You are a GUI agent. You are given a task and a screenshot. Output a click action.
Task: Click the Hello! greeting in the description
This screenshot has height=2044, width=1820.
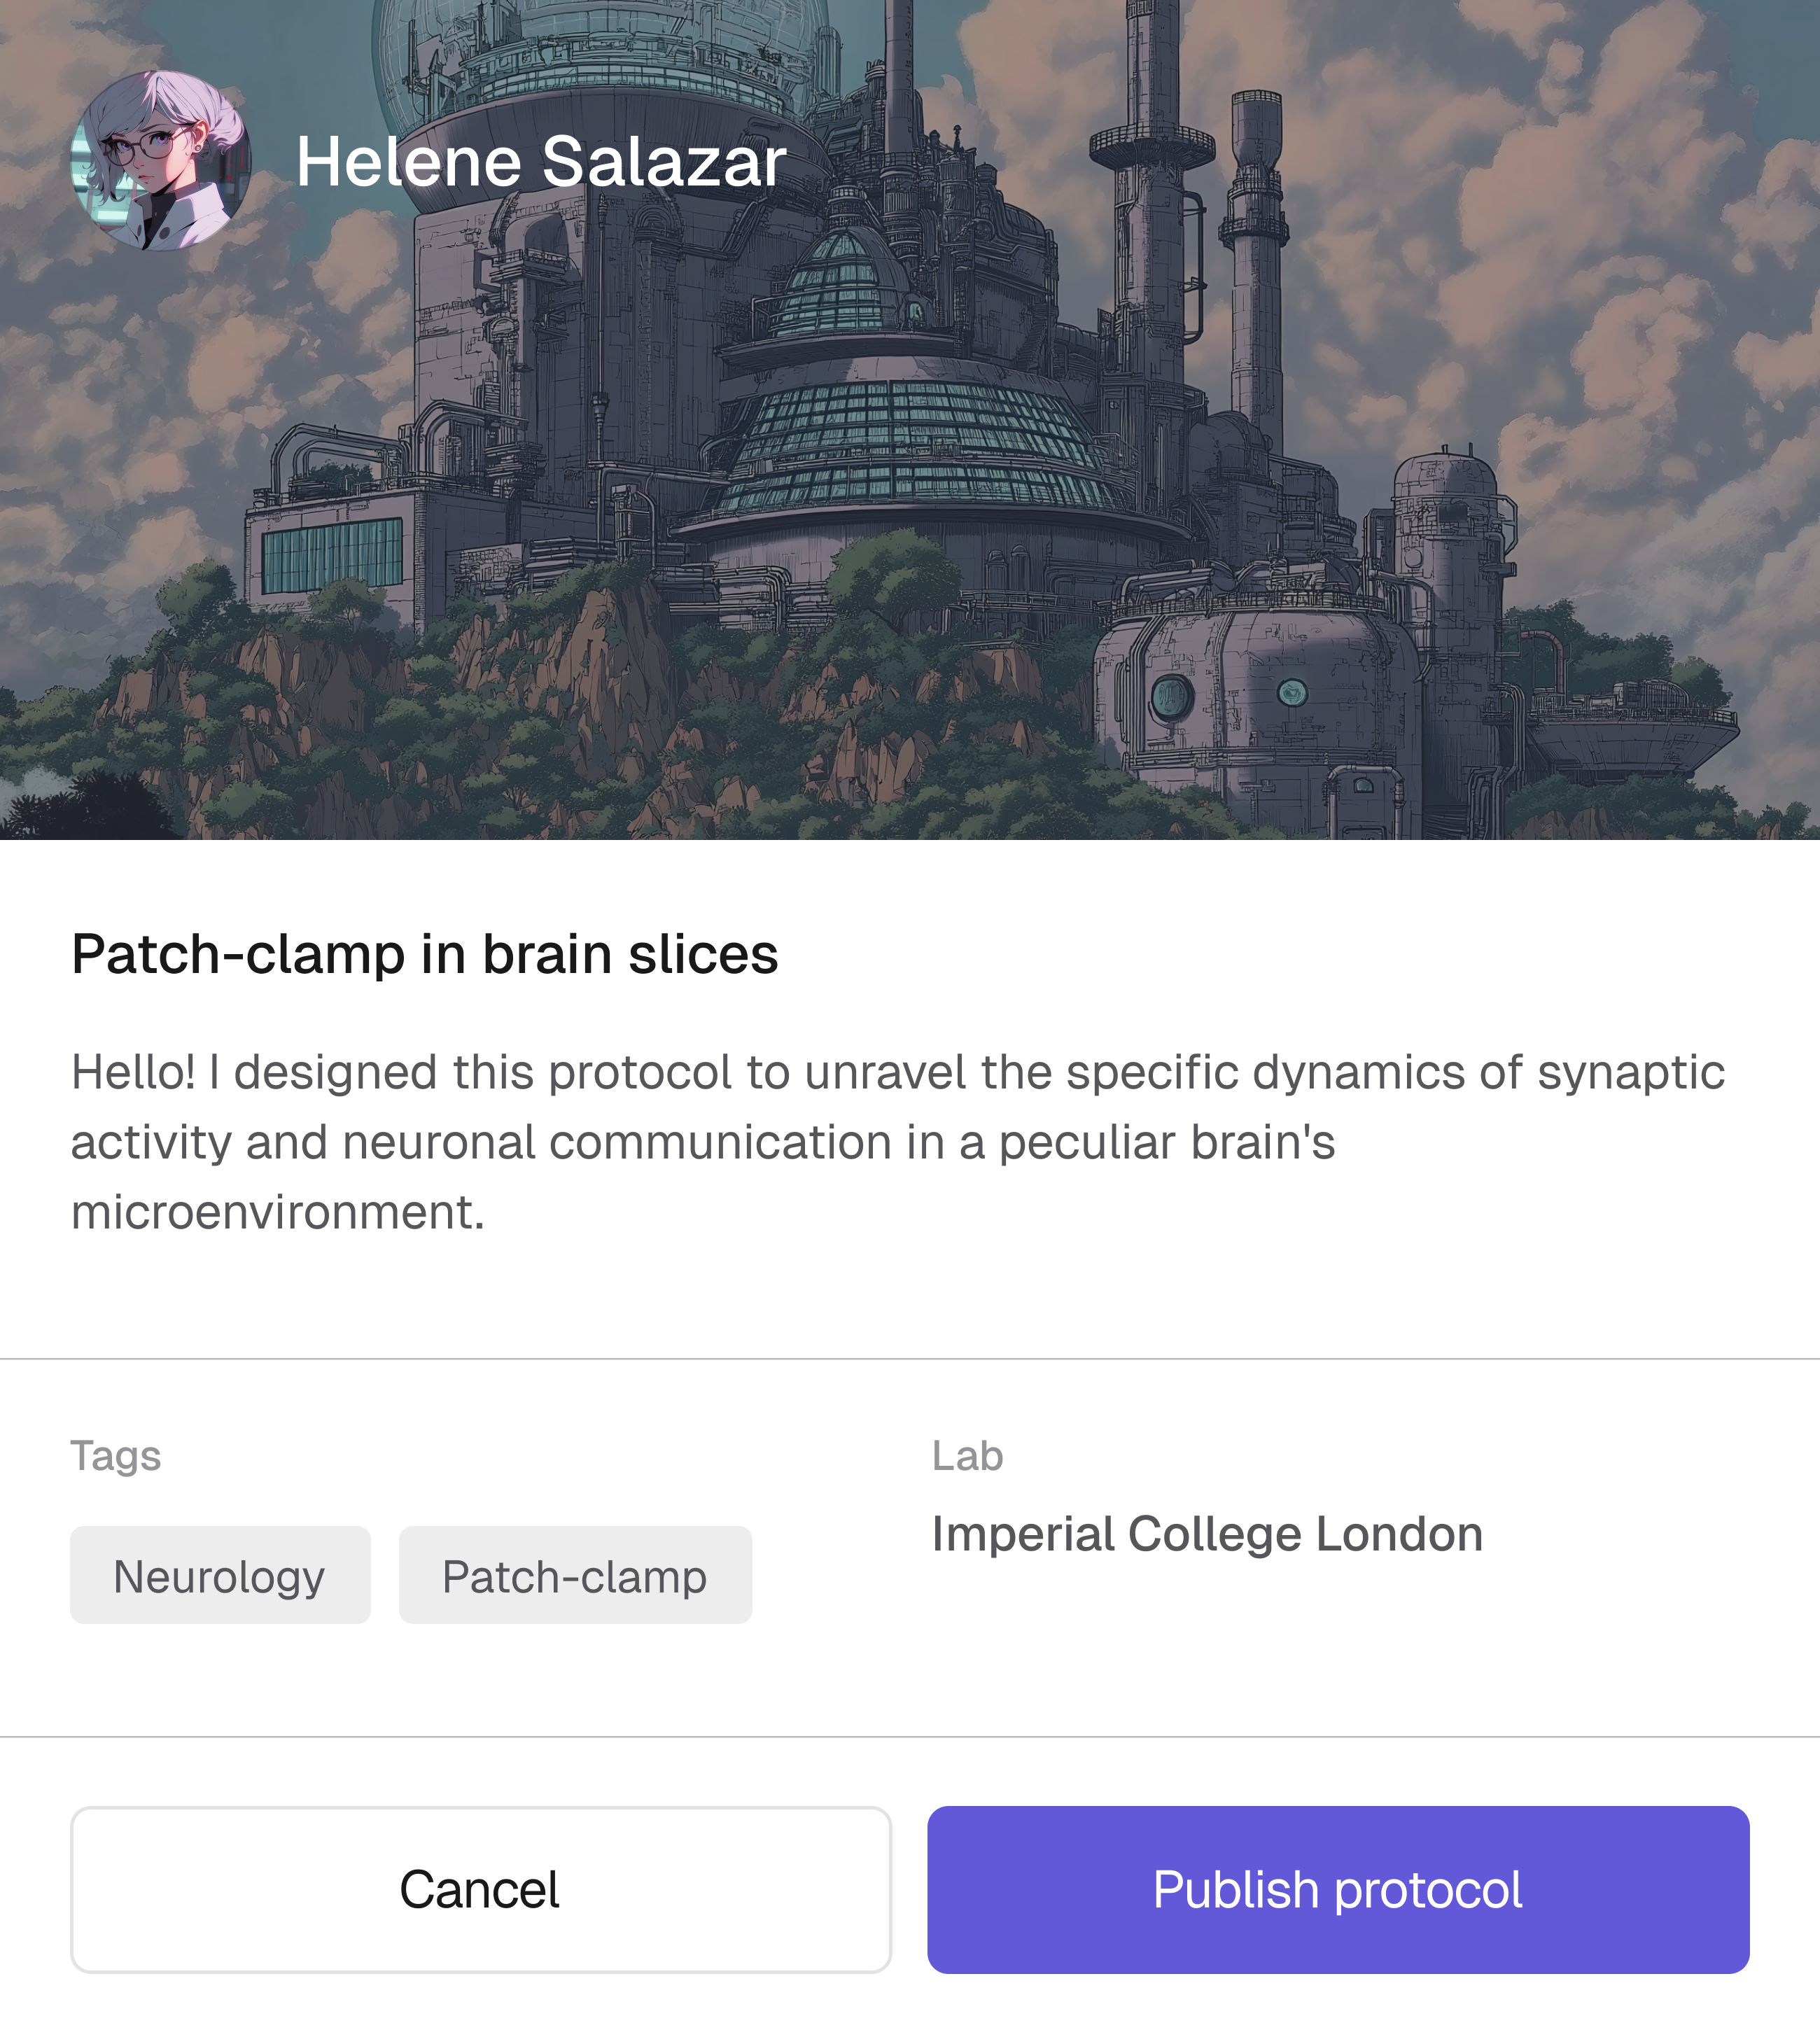133,1072
